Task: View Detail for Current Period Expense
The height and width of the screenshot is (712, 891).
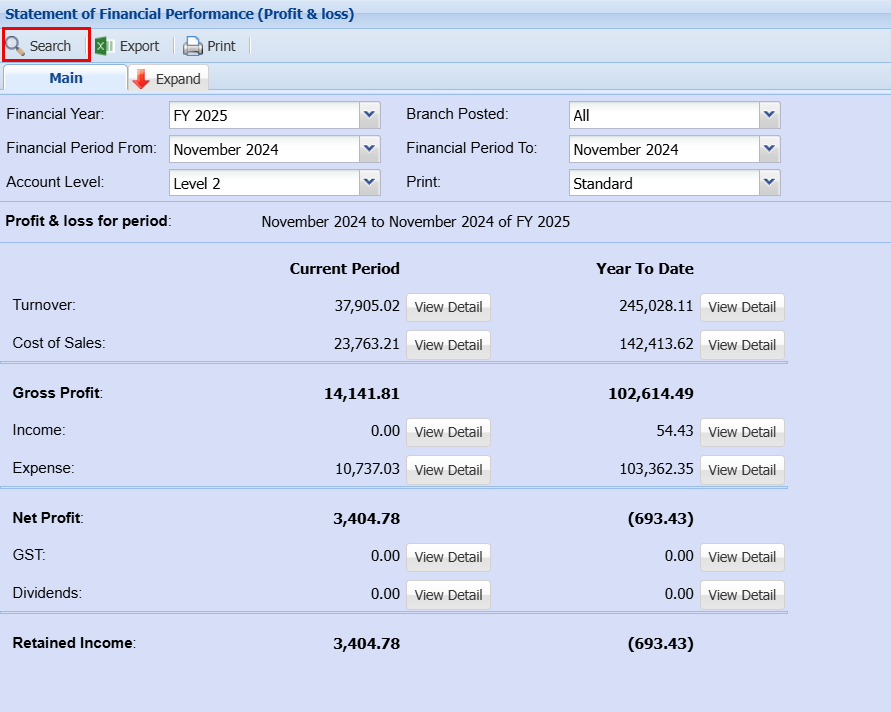Action: (448, 470)
